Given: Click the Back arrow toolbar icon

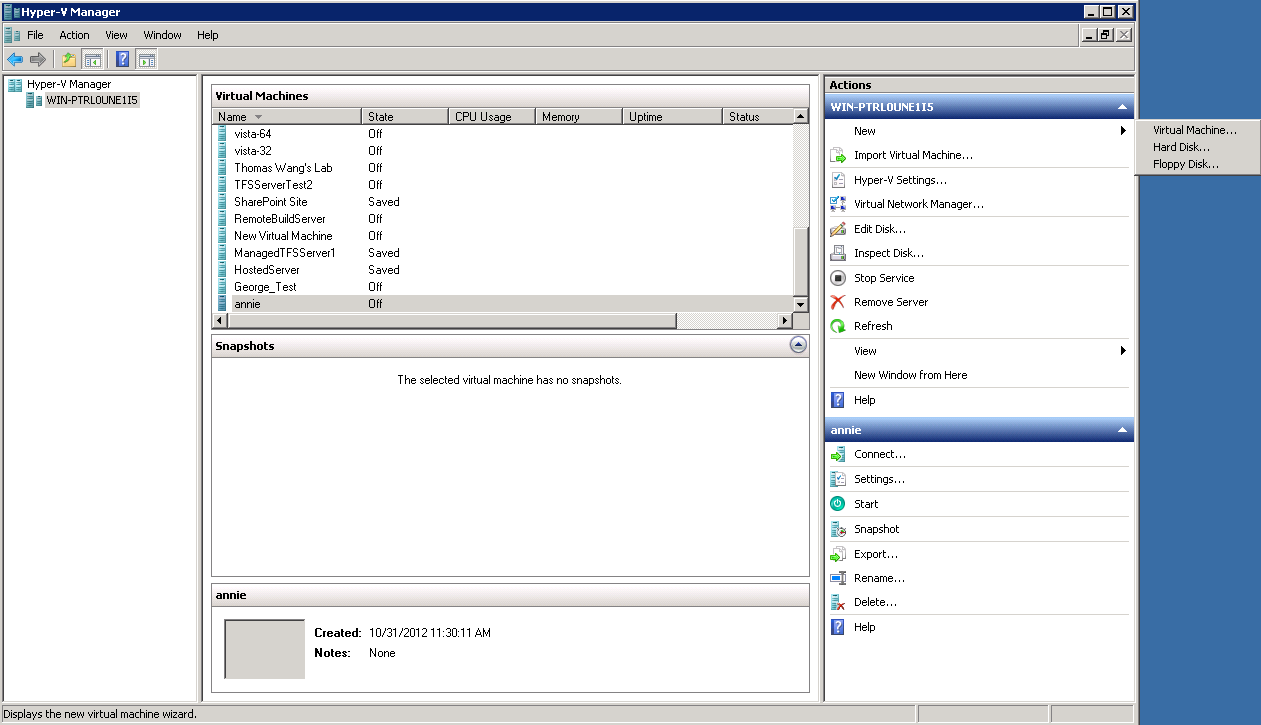Looking at the screenshot, I should 15,59.
